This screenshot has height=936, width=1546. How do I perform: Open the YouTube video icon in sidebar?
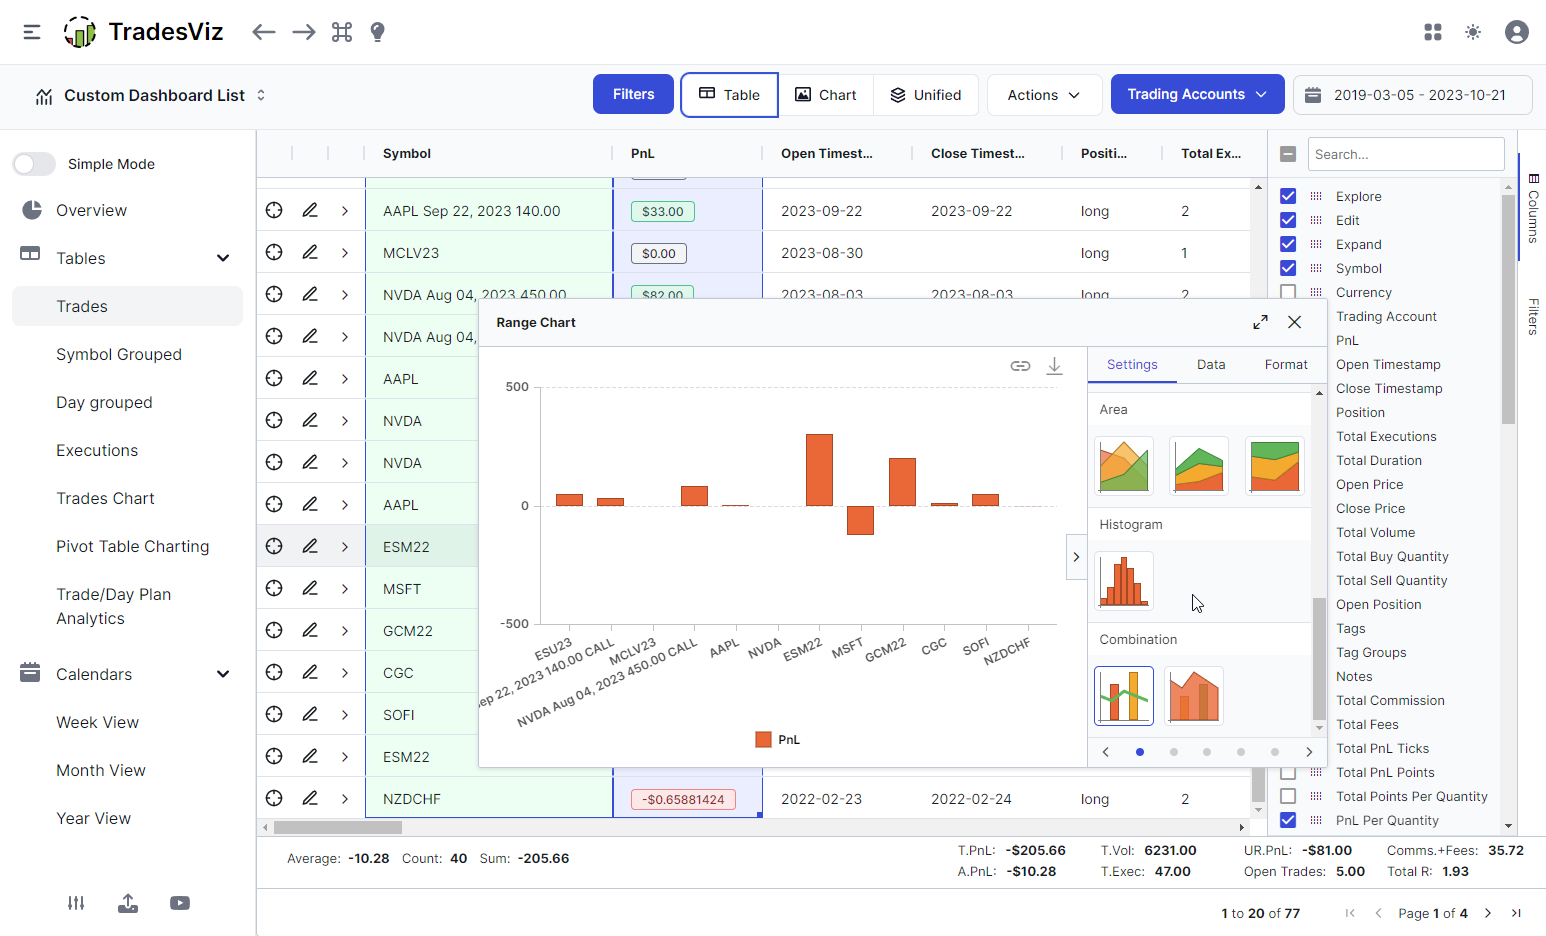(180, 903)
